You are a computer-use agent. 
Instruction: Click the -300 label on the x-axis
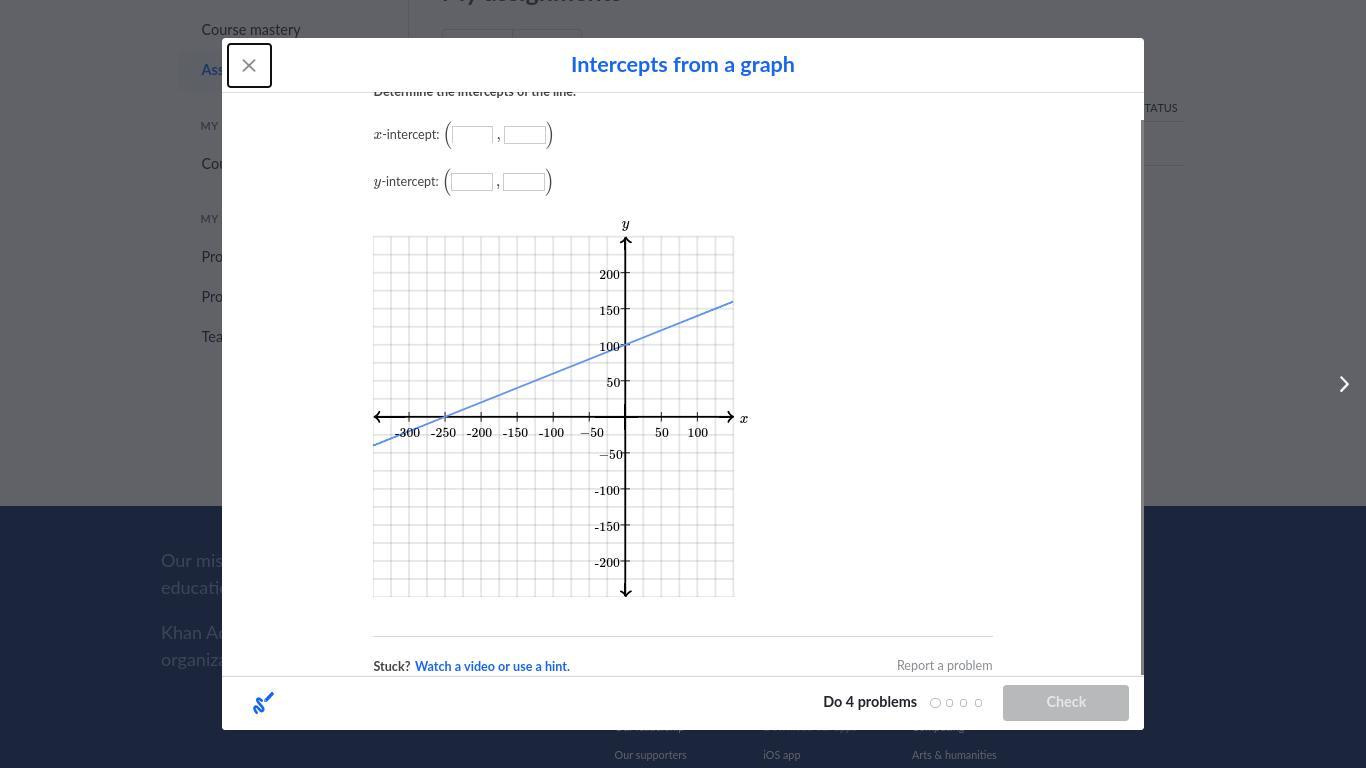tap(406, 433)
